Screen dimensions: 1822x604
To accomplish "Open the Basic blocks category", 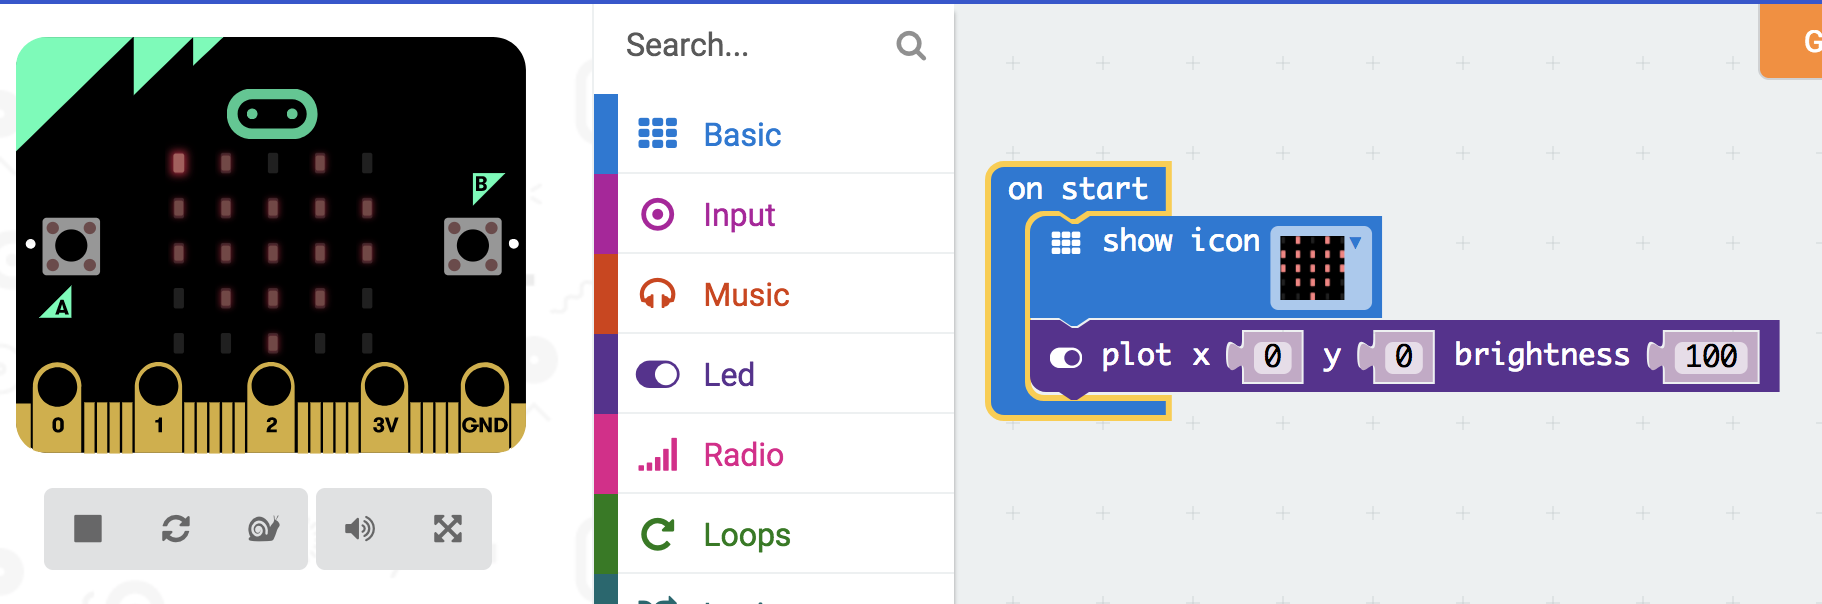I will point(742,134).
